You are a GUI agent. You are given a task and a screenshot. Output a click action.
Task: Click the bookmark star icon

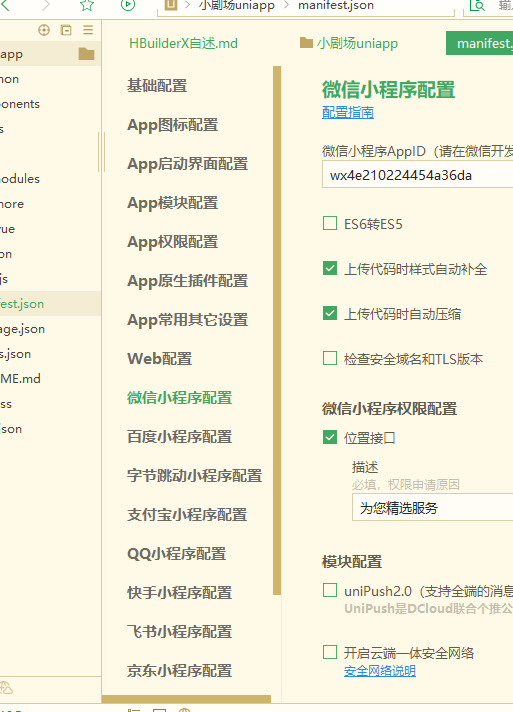tap(87, 5)
